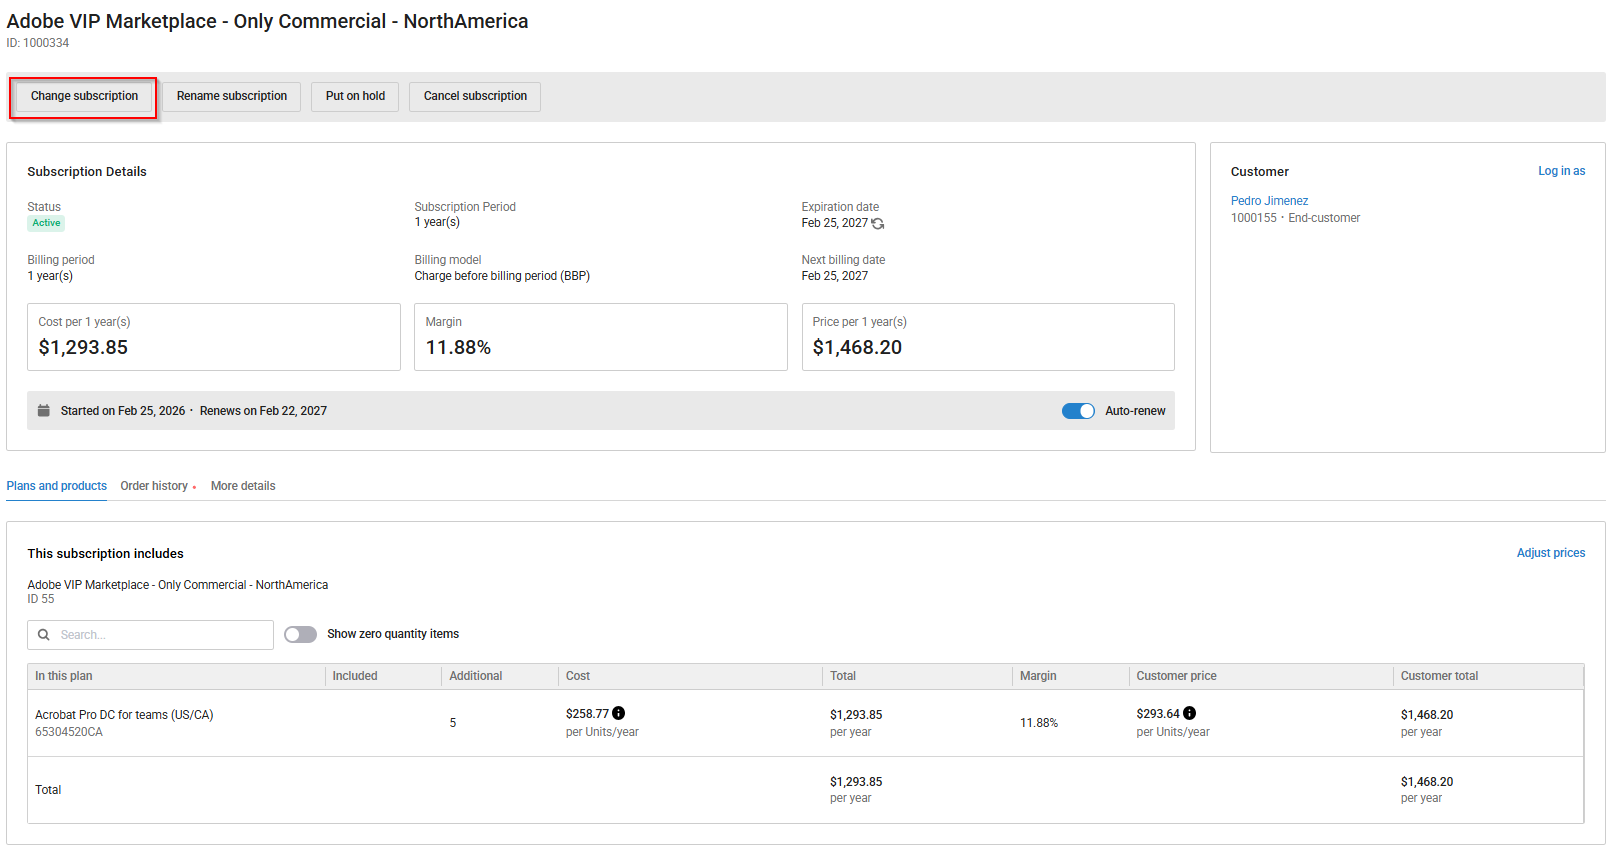Click the refresh icon beside expiration date

point(878,224)
